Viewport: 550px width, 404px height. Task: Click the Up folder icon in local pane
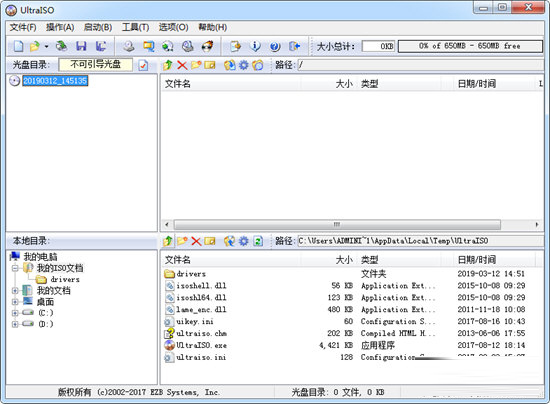coord(168,241)
